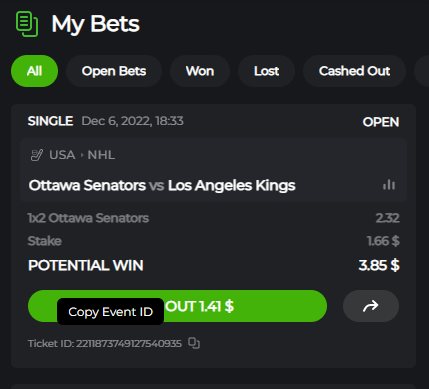Switch to Open Bets filter

pyautogui.click(x=114, y=71)
